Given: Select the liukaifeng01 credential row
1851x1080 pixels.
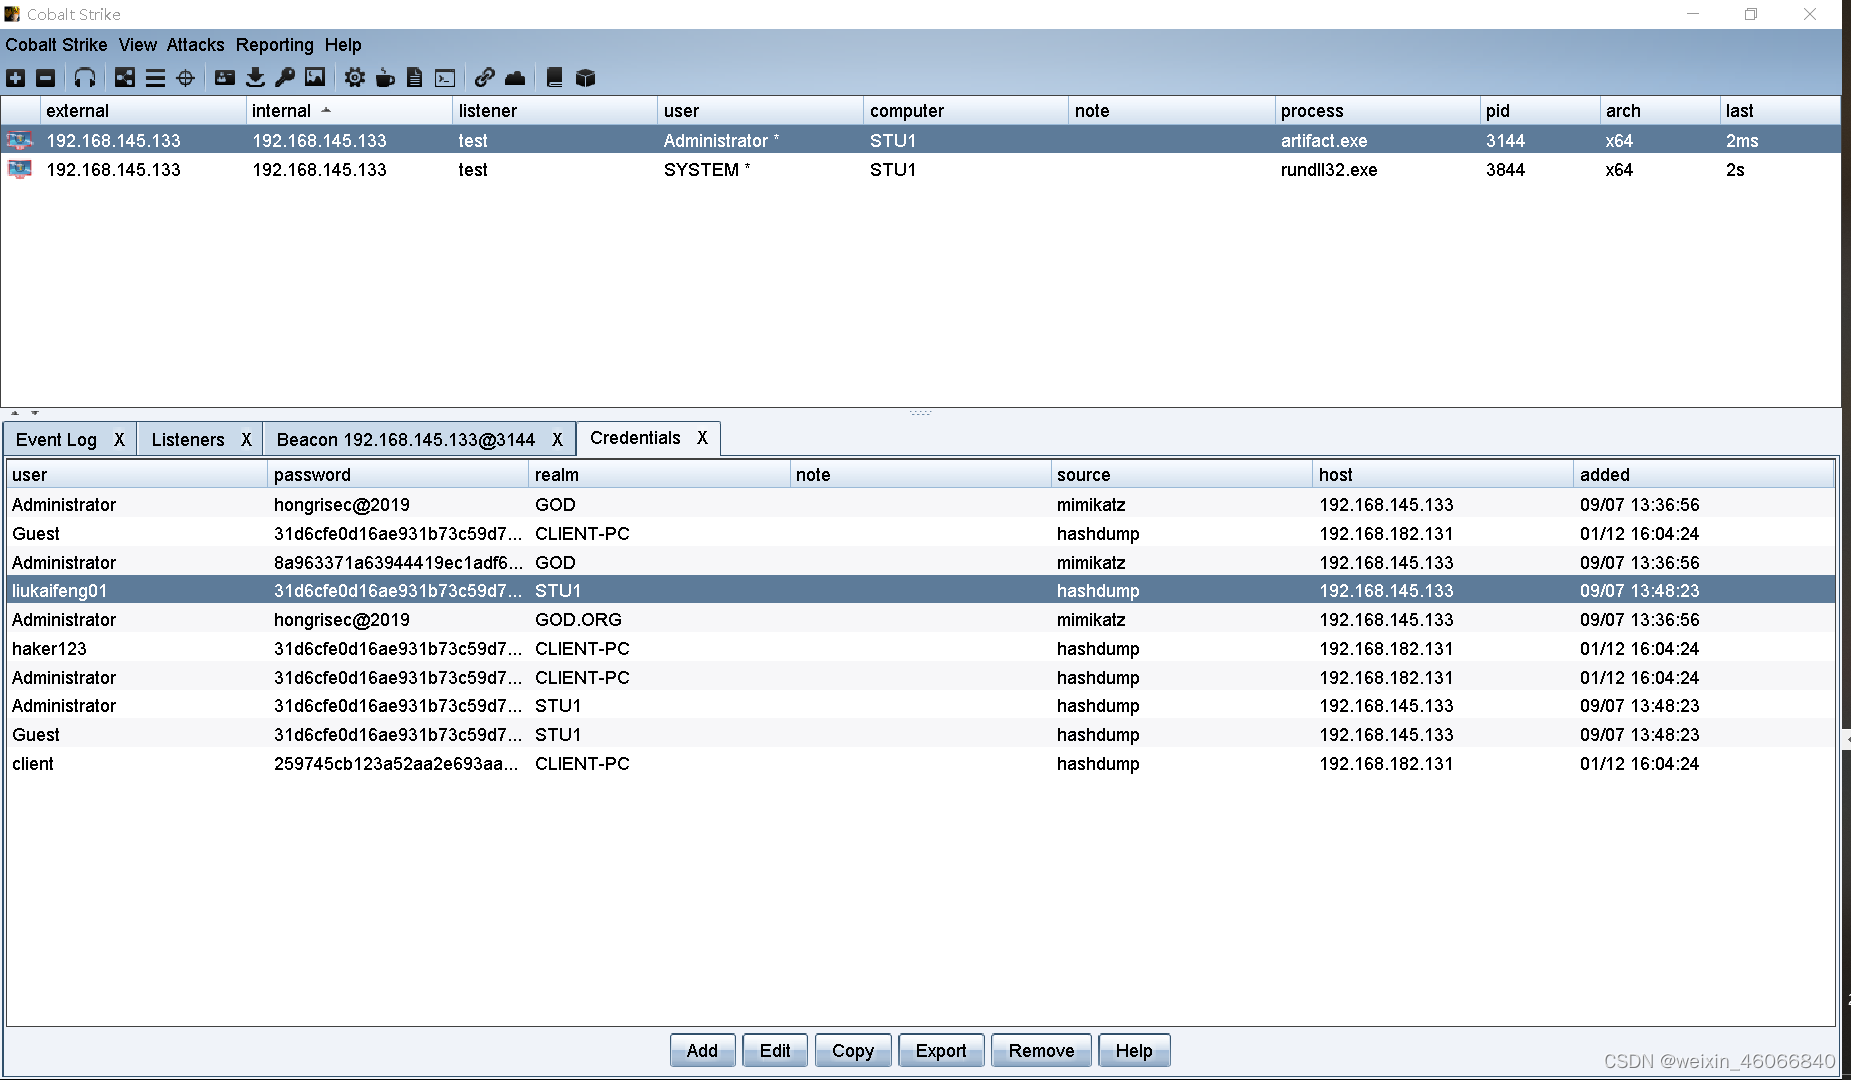Looking at the screenshot, I should (920, 591).
